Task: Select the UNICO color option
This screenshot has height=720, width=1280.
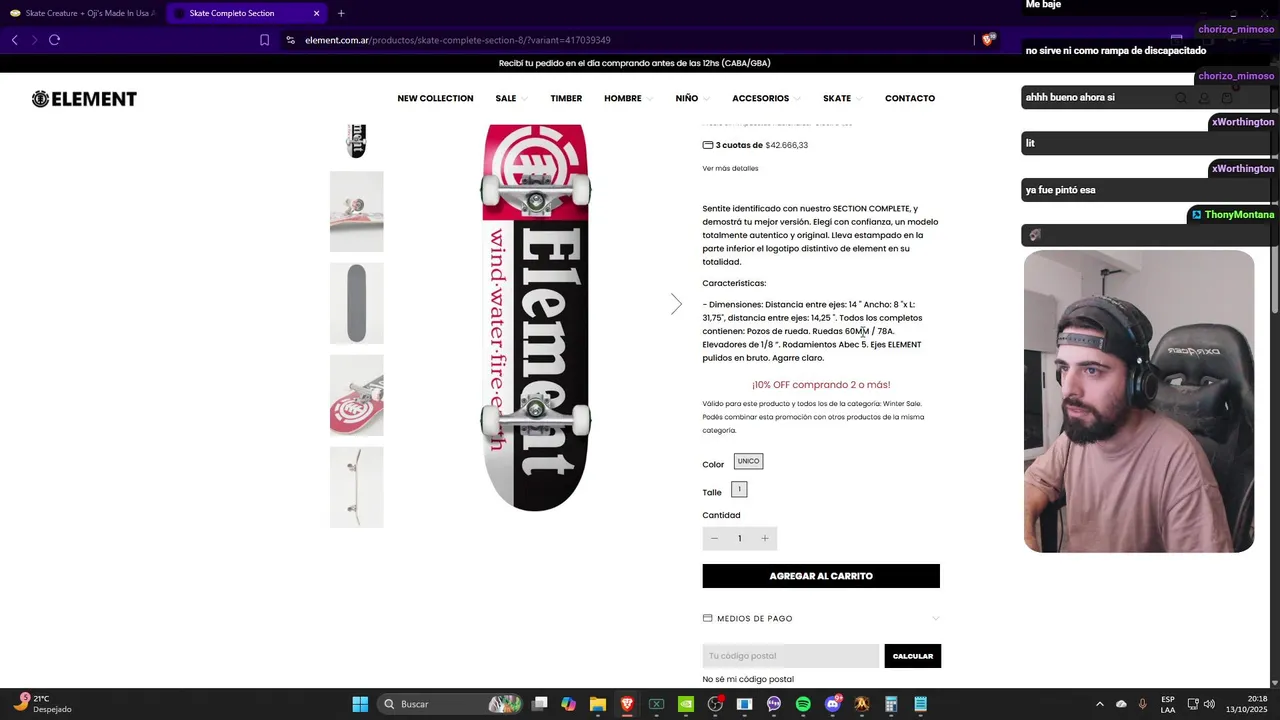Action: coord(748,461)
